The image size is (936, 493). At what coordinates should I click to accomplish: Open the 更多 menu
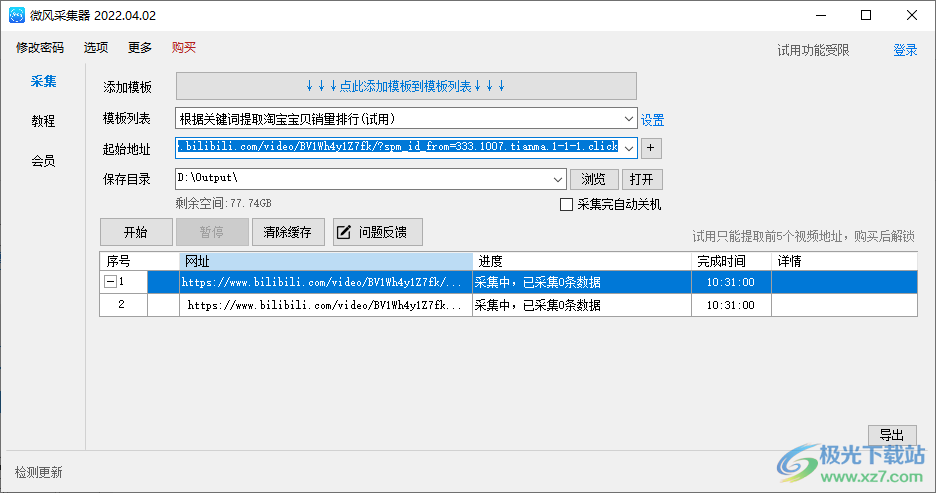(140, 48)
